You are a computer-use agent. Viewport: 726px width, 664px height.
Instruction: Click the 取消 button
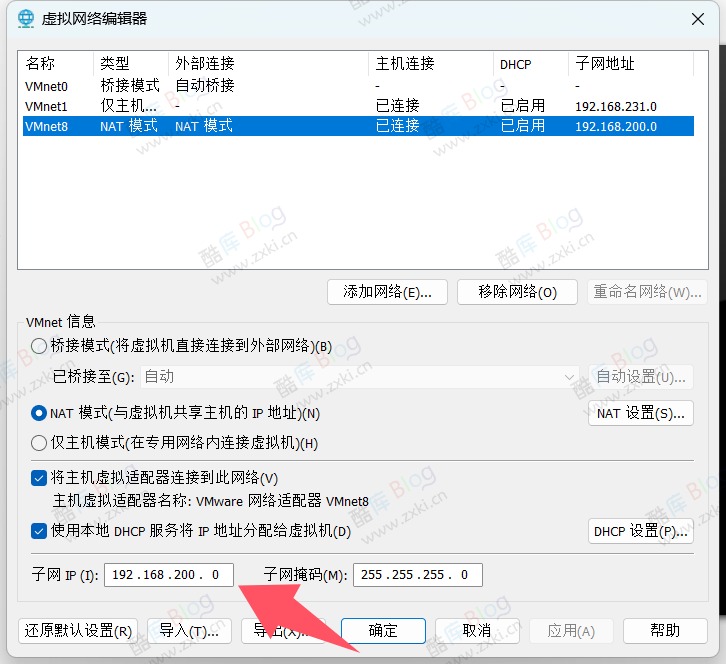coord(477,631)
